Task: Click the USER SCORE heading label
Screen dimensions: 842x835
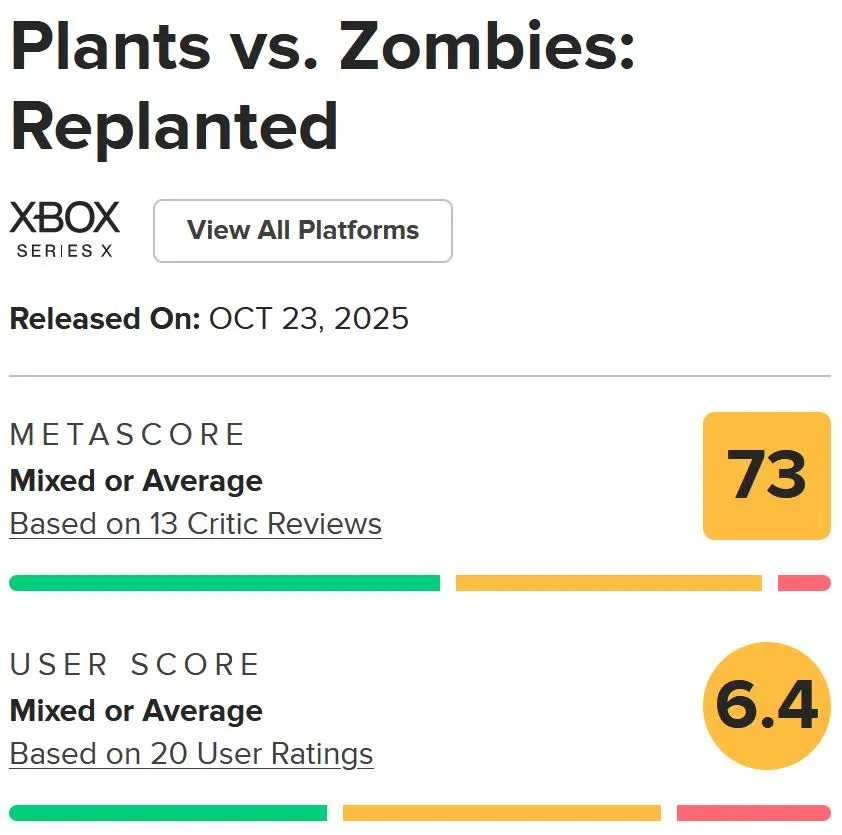Action: (135, 665)
